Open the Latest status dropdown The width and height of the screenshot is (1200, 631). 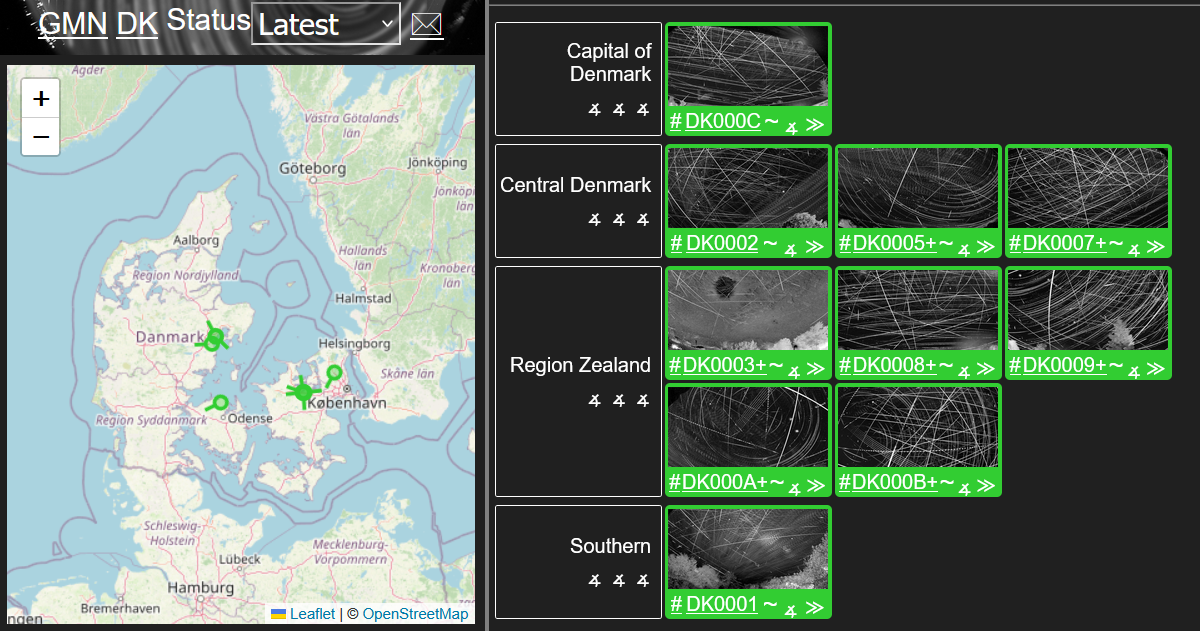(325, 23)
